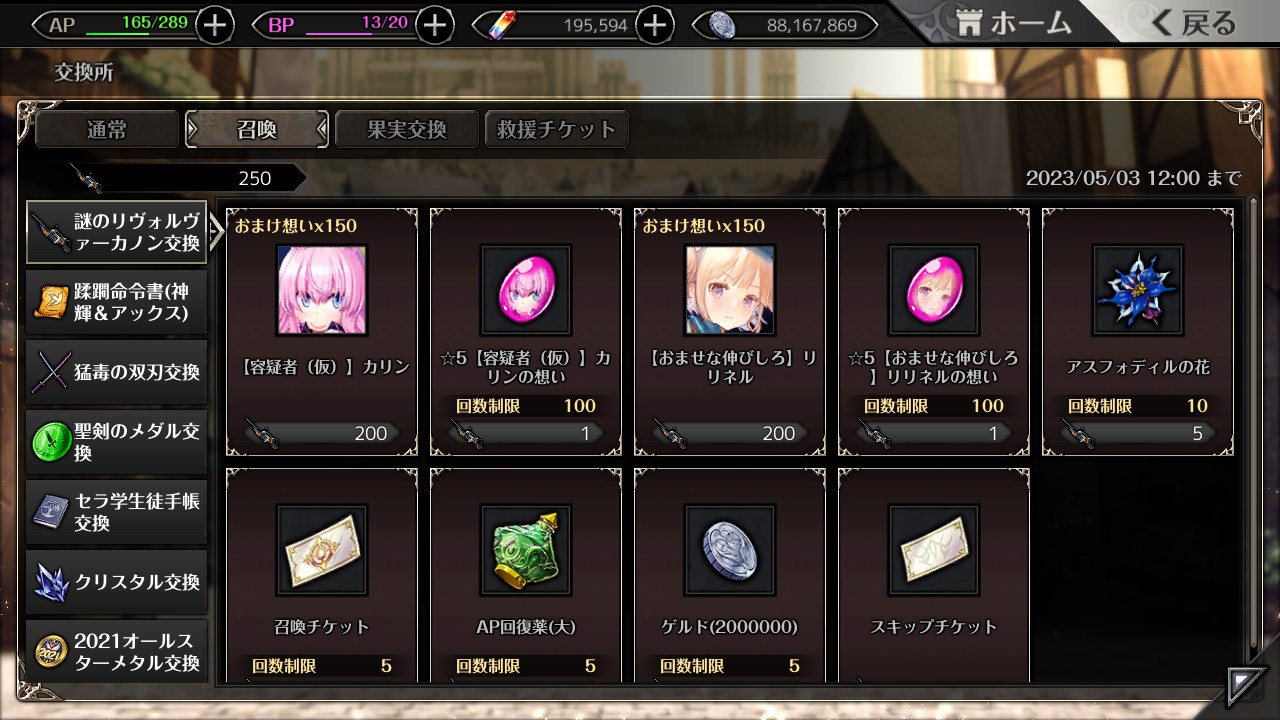Select the ゲルド(2000000) coin icon
The height and width of the screenshot is (720, 1280).
730,550
